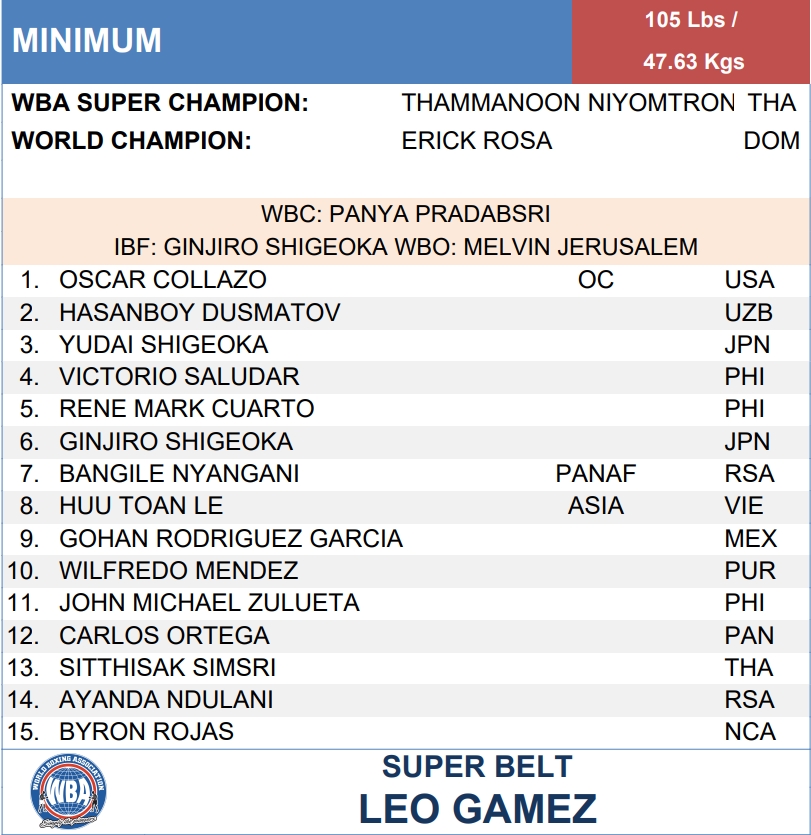The image size is (811, 835).
Task: Select the MINIMUM division header
Action: point(87,40)
